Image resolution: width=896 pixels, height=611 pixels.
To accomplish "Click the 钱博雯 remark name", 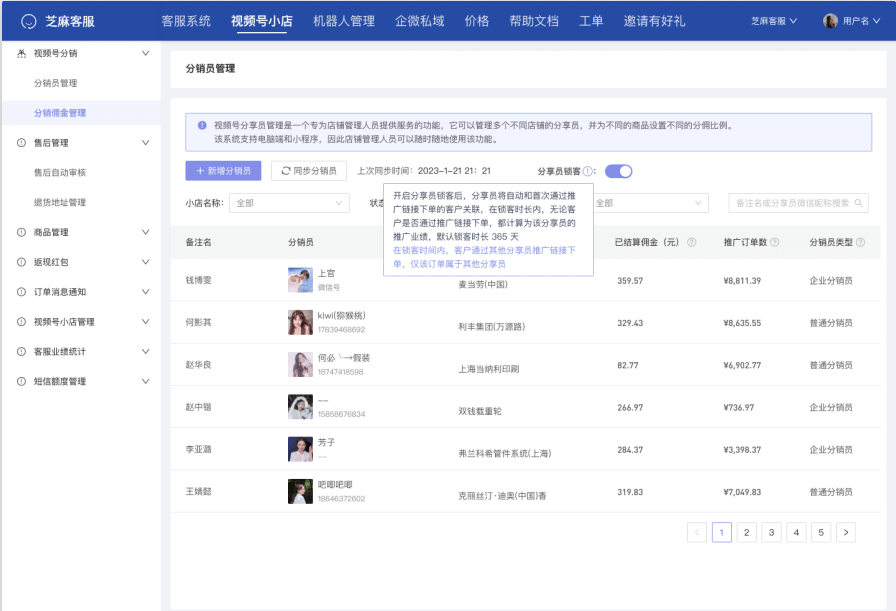I will (198, 280).
